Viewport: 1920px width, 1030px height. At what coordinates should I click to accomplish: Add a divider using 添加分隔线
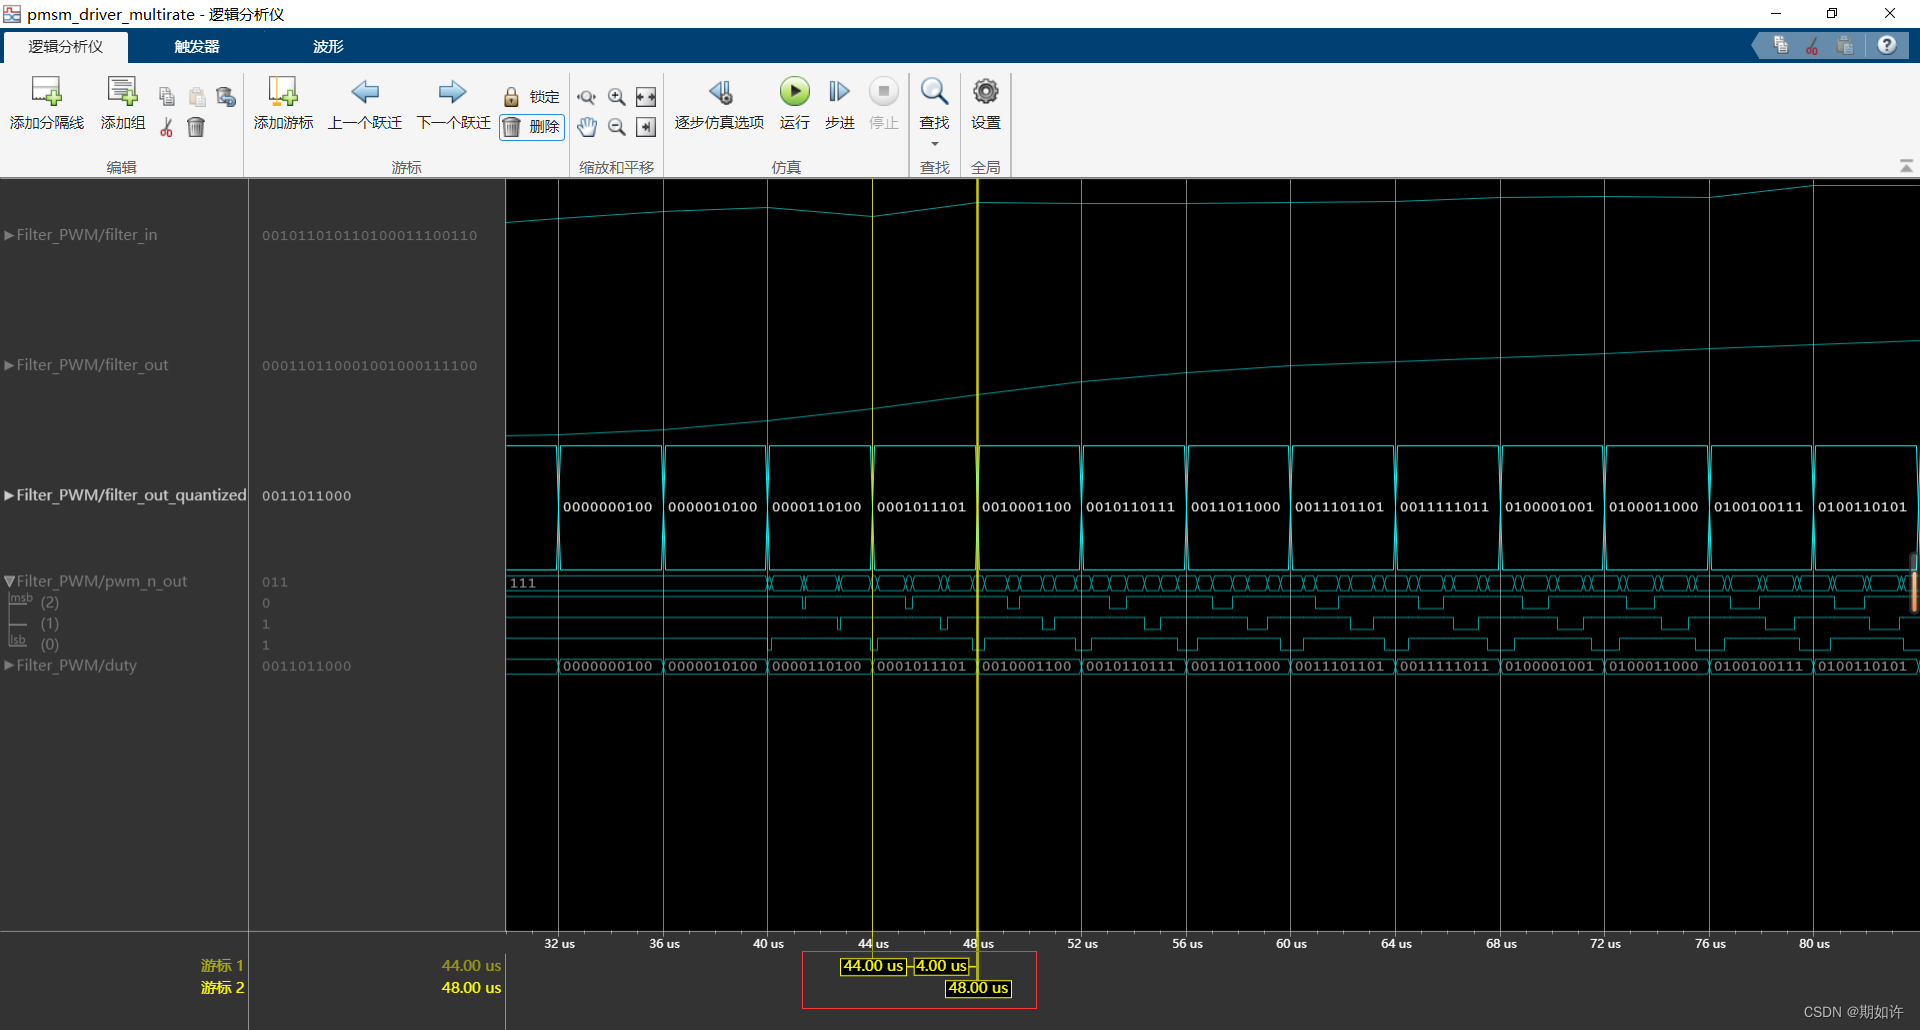(46, 103)
